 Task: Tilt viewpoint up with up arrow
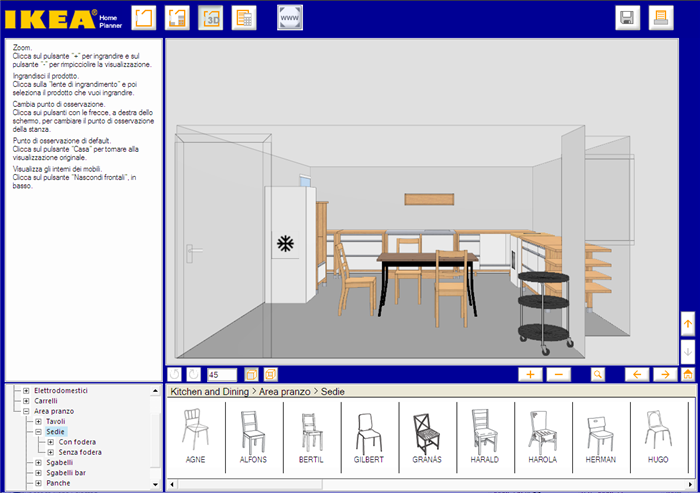point(688,324)
